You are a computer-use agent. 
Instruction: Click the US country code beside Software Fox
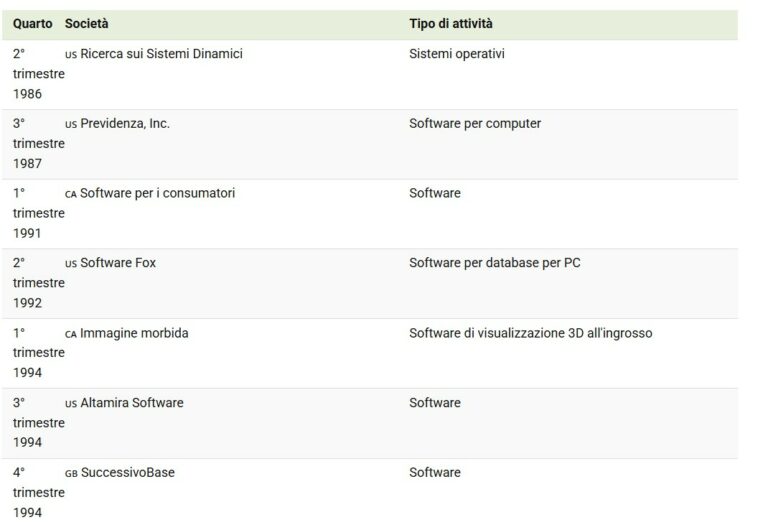(x=71, y=263)
